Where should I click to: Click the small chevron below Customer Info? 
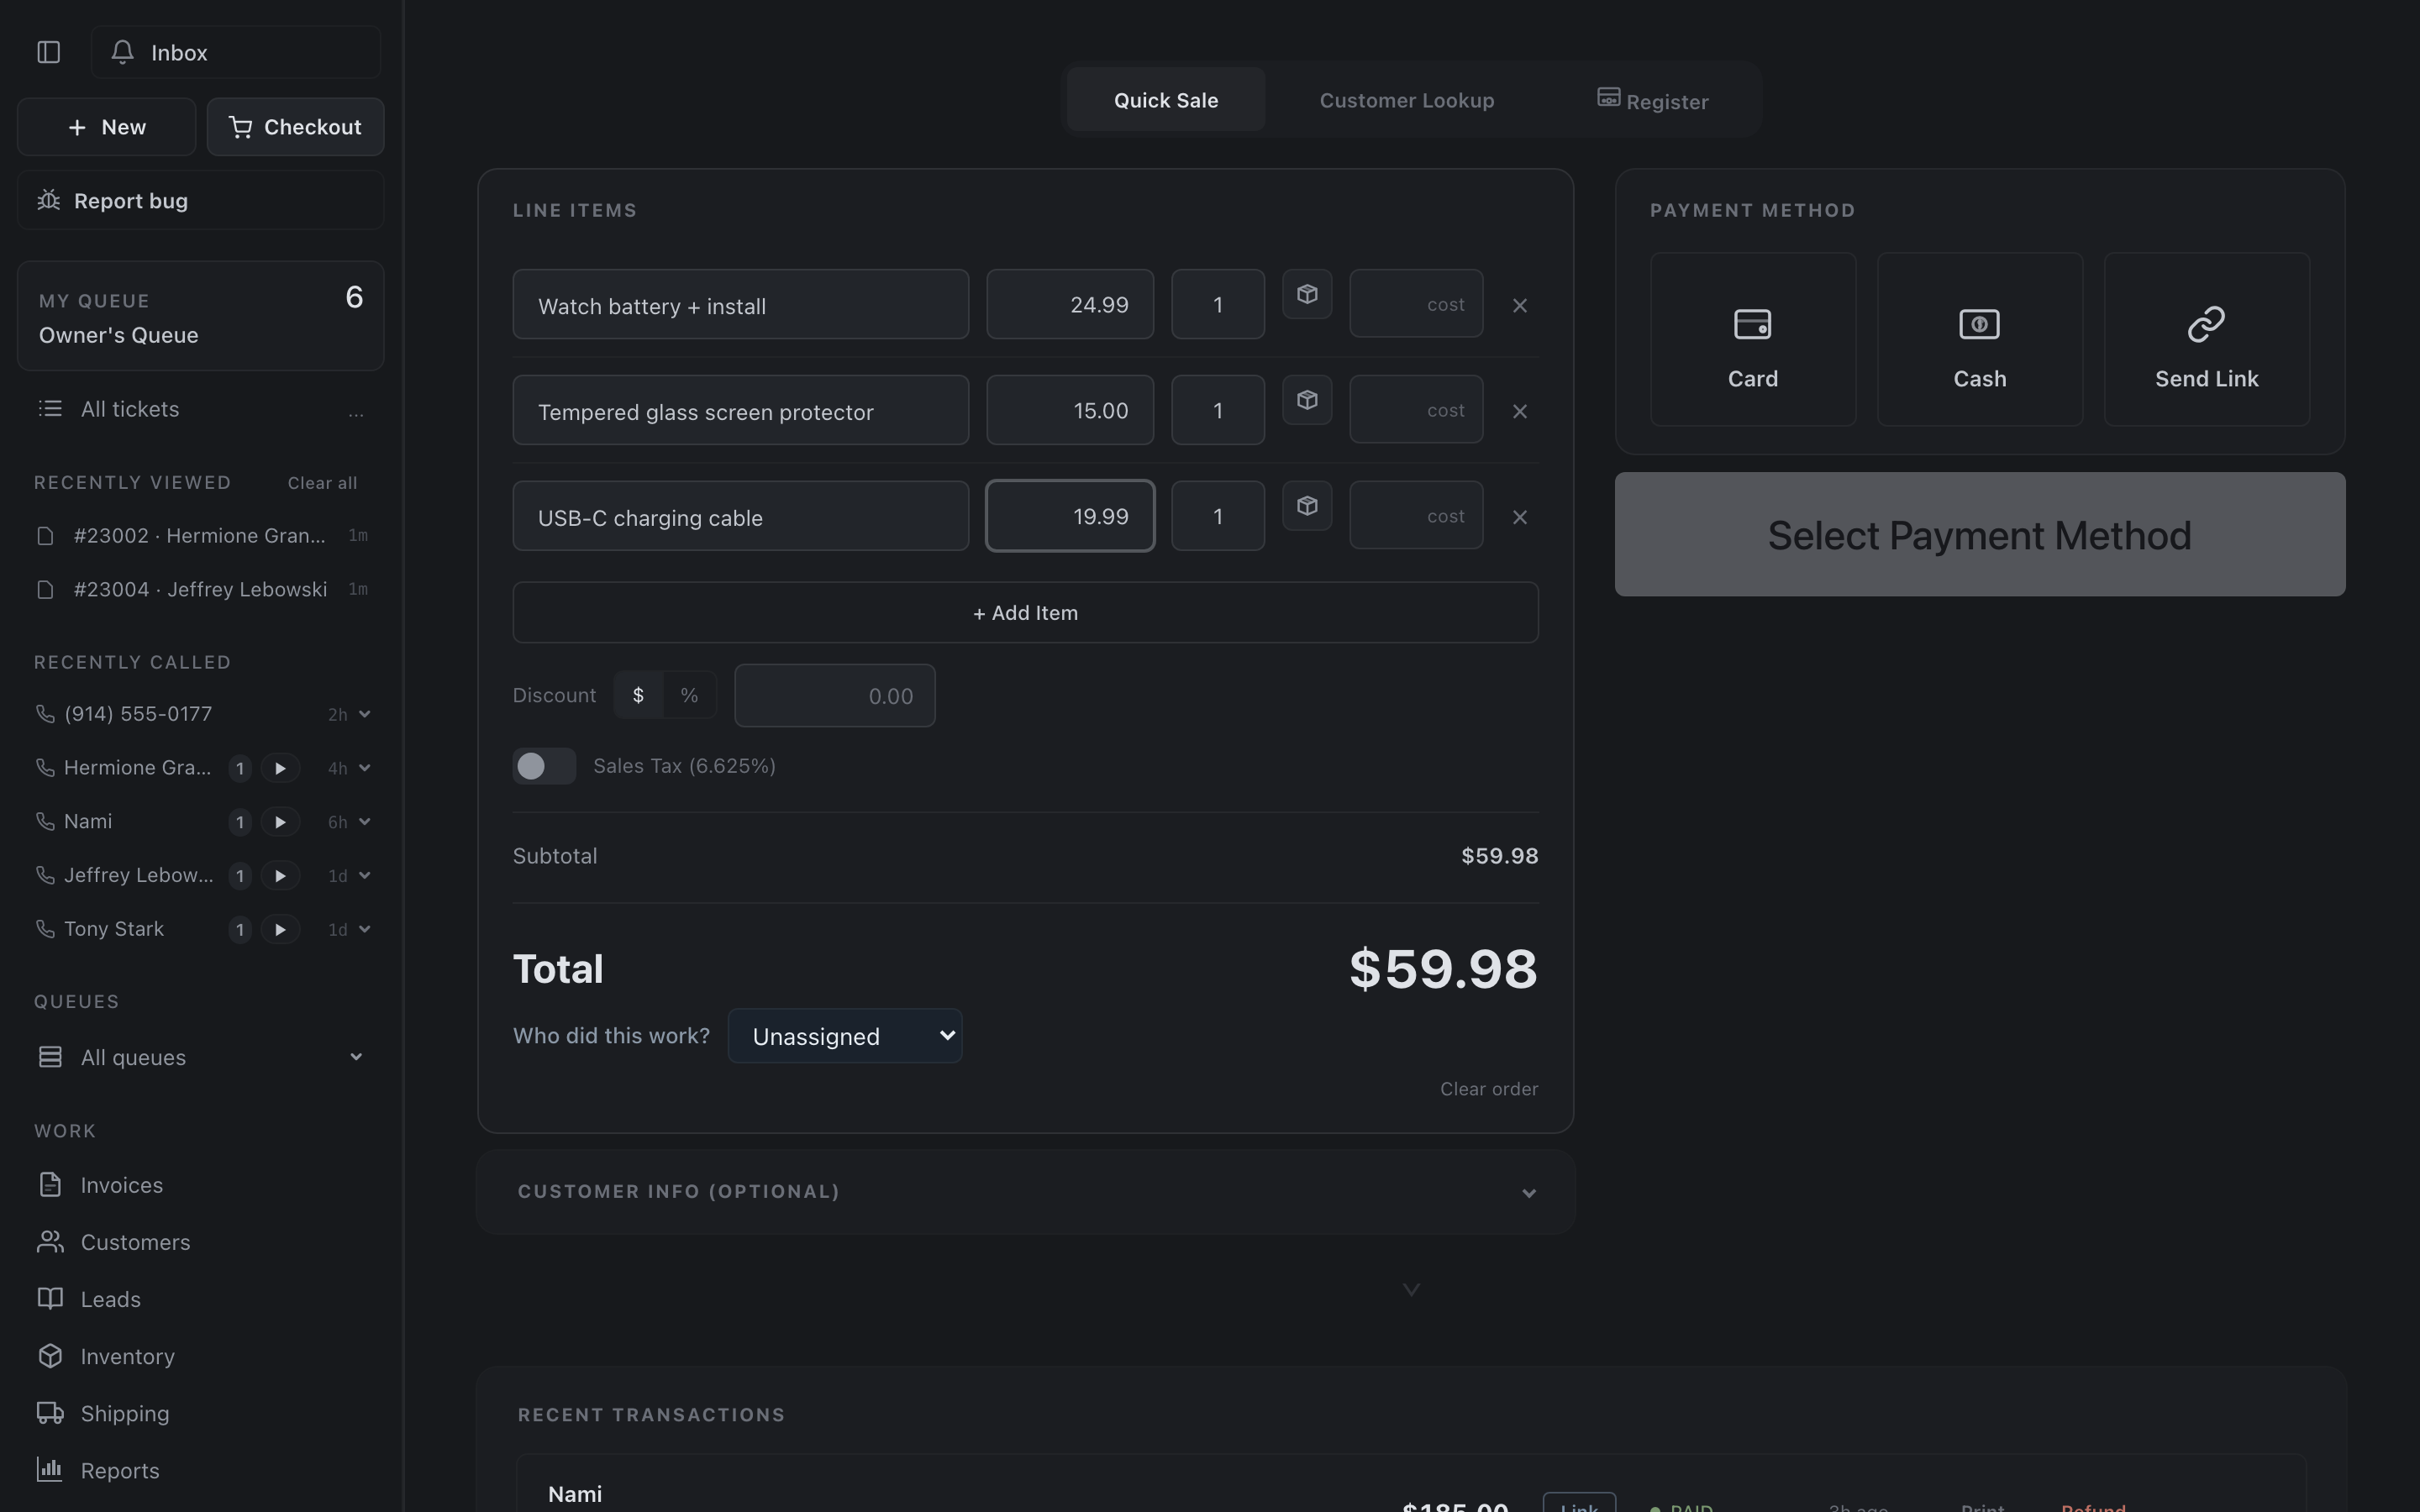tap(1411, 1290)
